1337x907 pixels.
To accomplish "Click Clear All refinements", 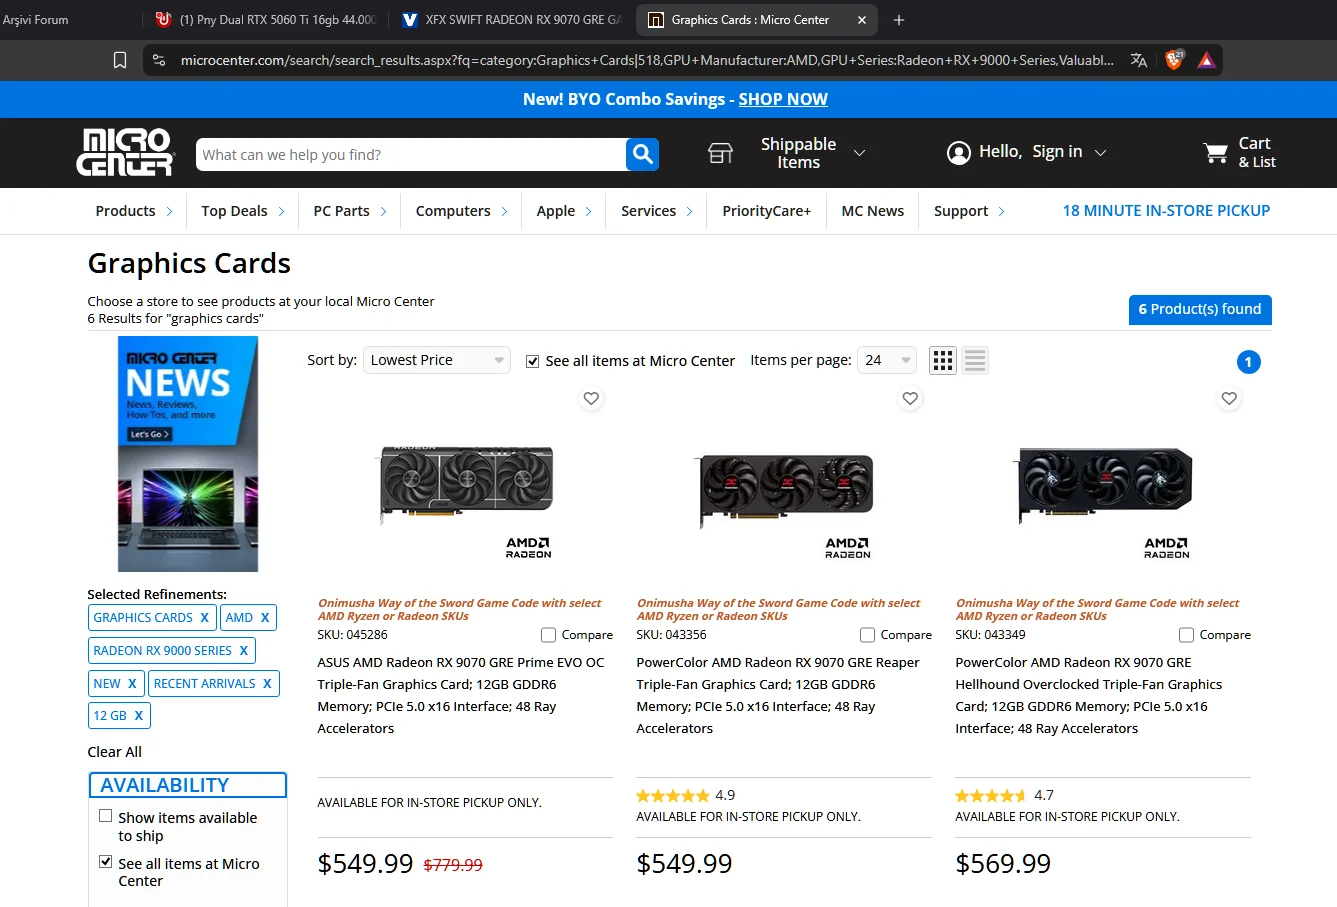I will click(x=115, y=752).
